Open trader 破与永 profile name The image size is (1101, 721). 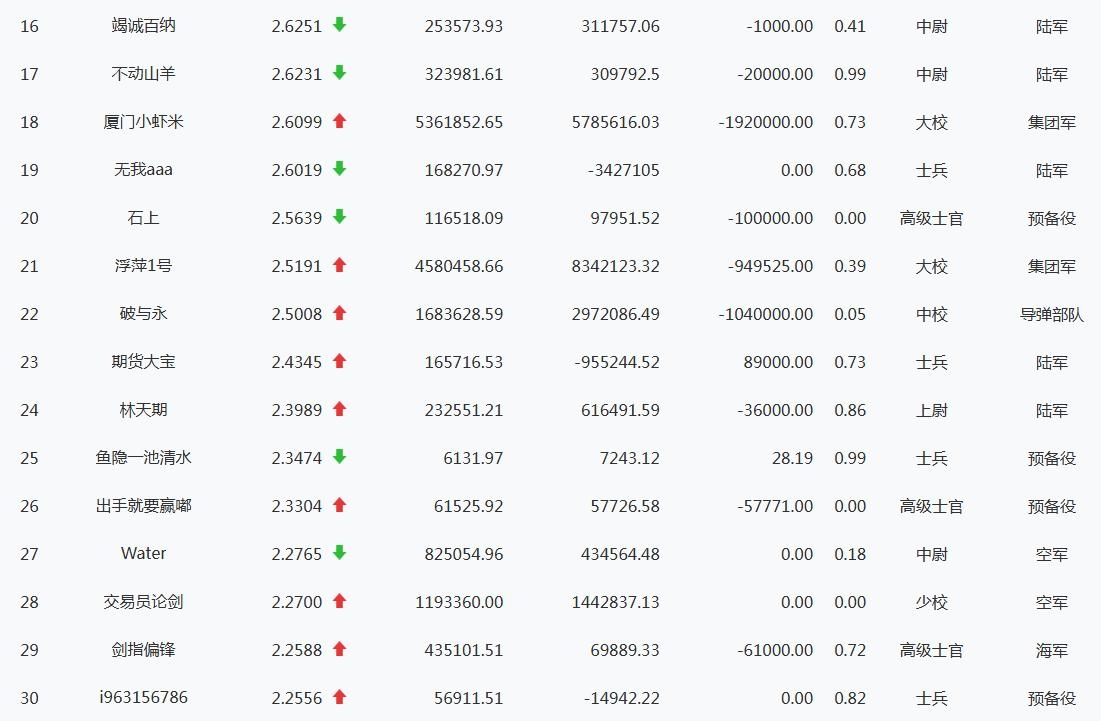(143, 314)
